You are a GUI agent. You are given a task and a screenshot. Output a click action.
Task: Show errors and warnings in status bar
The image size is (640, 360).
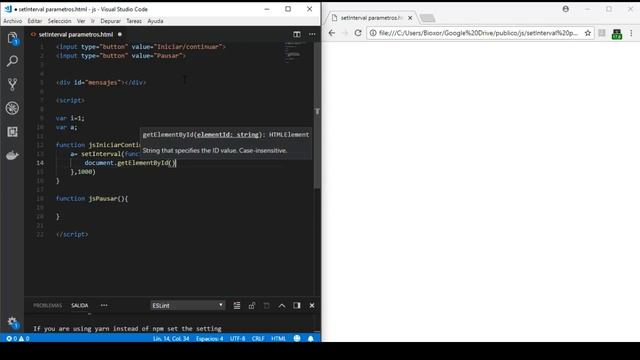click(x=18, y=338)
